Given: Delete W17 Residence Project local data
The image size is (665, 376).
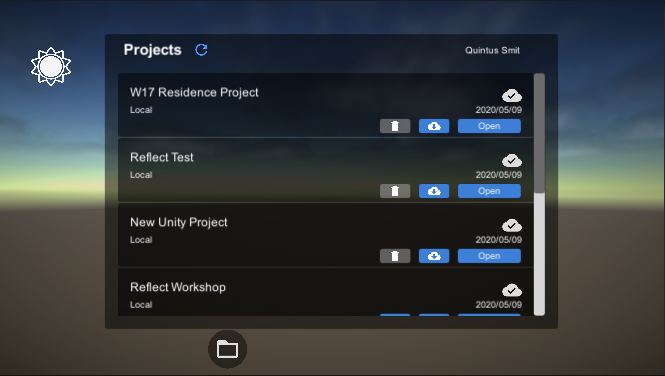Looking at the screenshot, I should [395, 126].
